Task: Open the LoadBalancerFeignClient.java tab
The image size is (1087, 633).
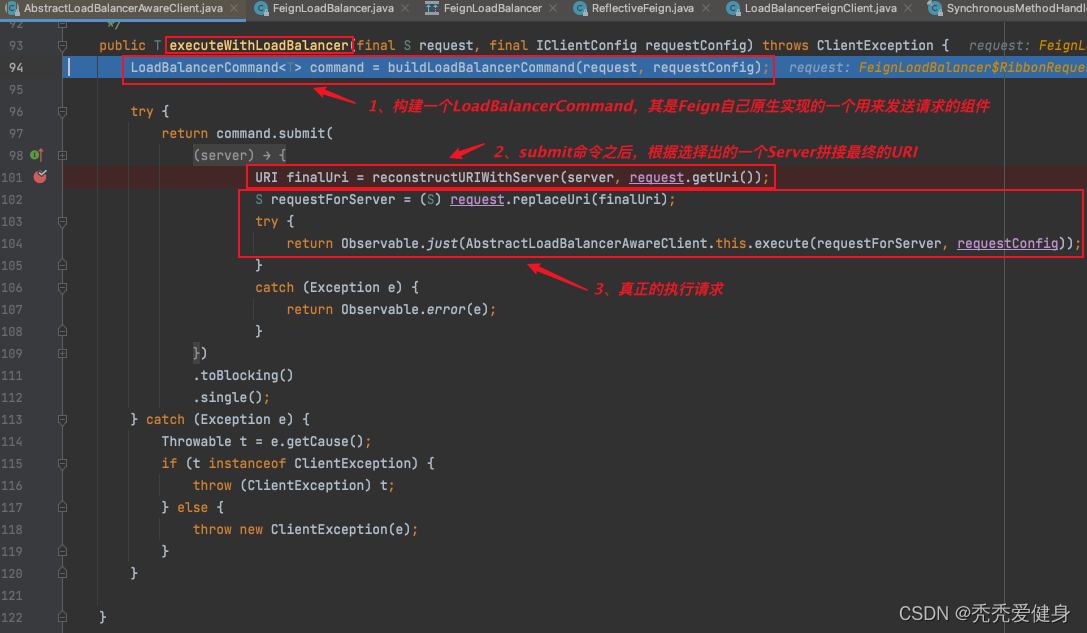Action: (x=820, y=8)
